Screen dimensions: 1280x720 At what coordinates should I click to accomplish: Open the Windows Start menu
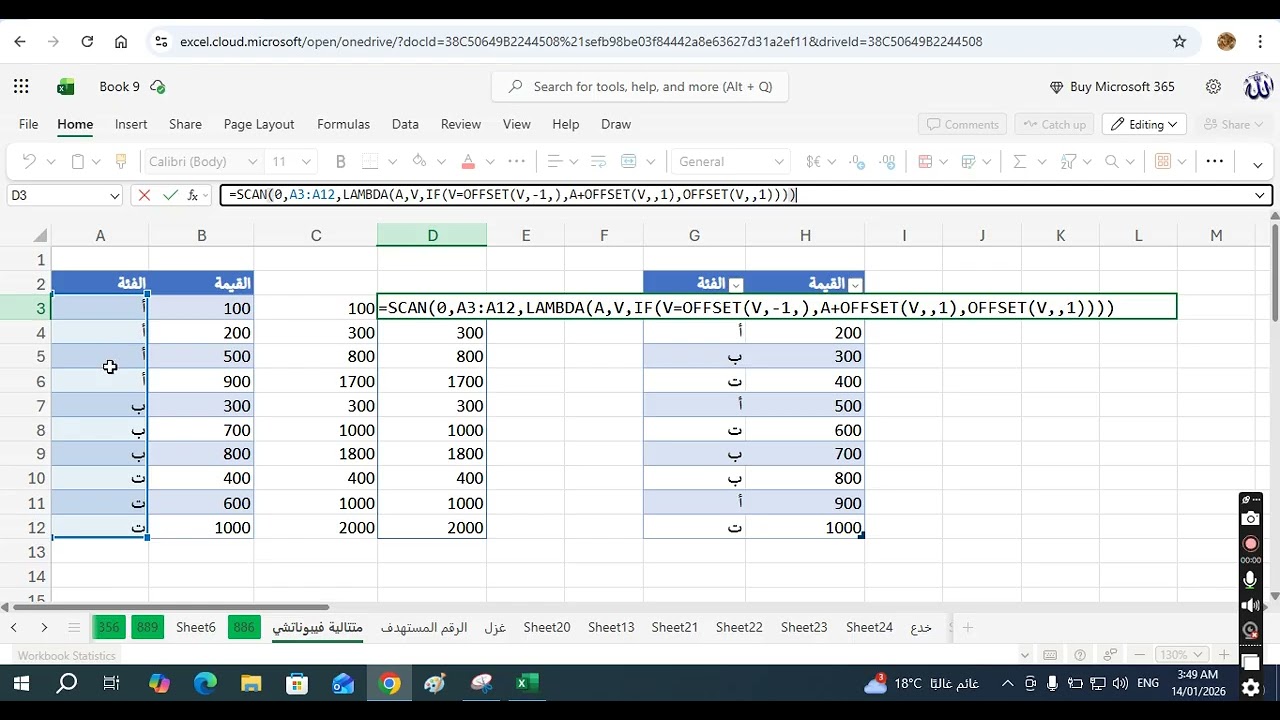pos(21,684)
